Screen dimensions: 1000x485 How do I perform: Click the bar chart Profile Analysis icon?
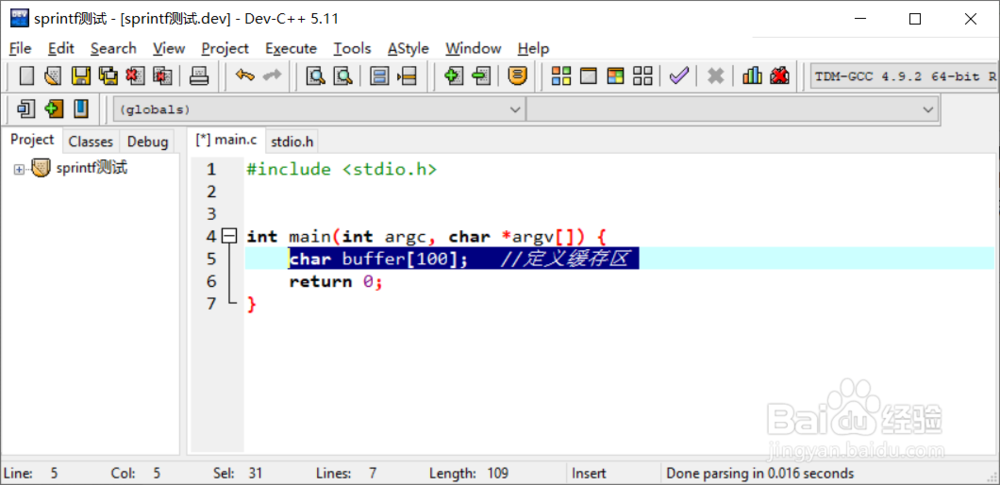pos(752,77)
